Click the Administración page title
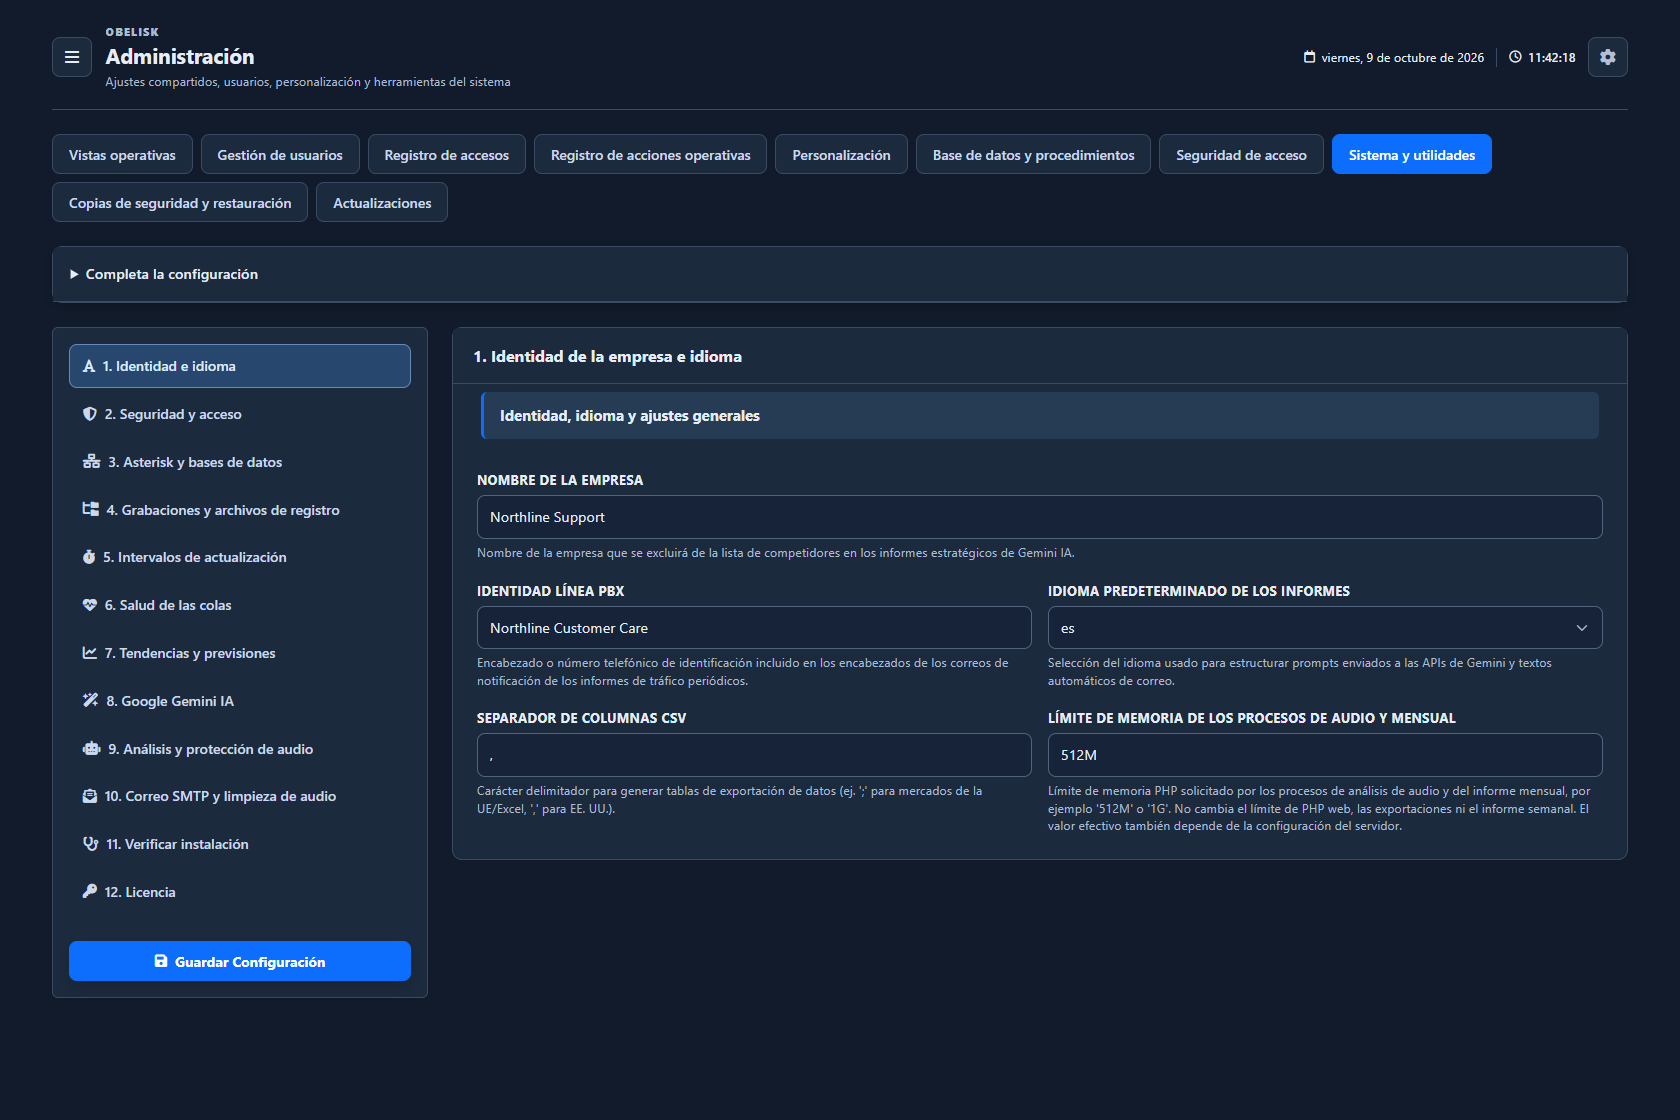 [180, 57]
